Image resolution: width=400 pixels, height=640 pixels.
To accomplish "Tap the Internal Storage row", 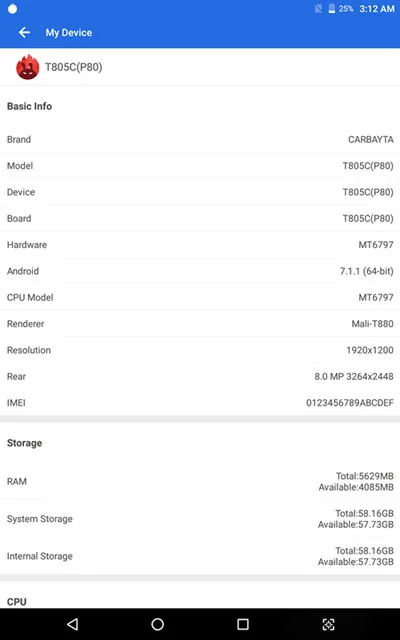I will tap(200, 556).
